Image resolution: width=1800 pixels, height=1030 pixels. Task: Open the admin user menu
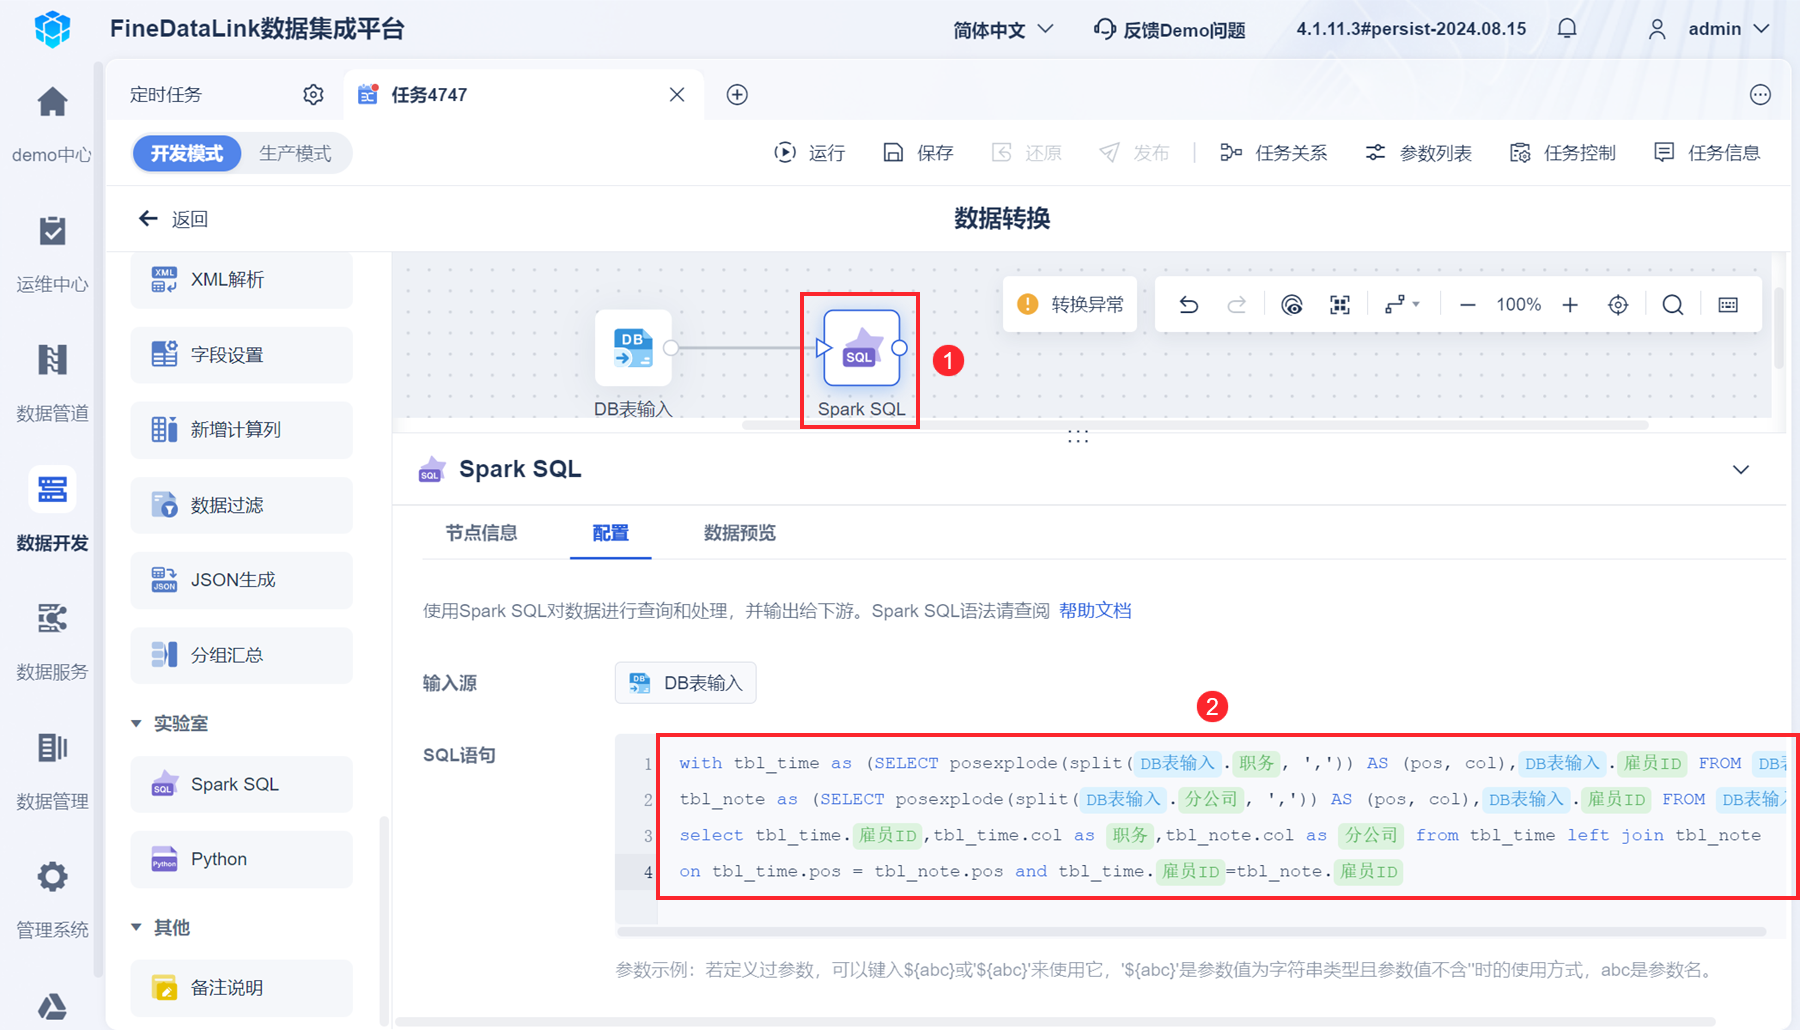(1710, 30)
